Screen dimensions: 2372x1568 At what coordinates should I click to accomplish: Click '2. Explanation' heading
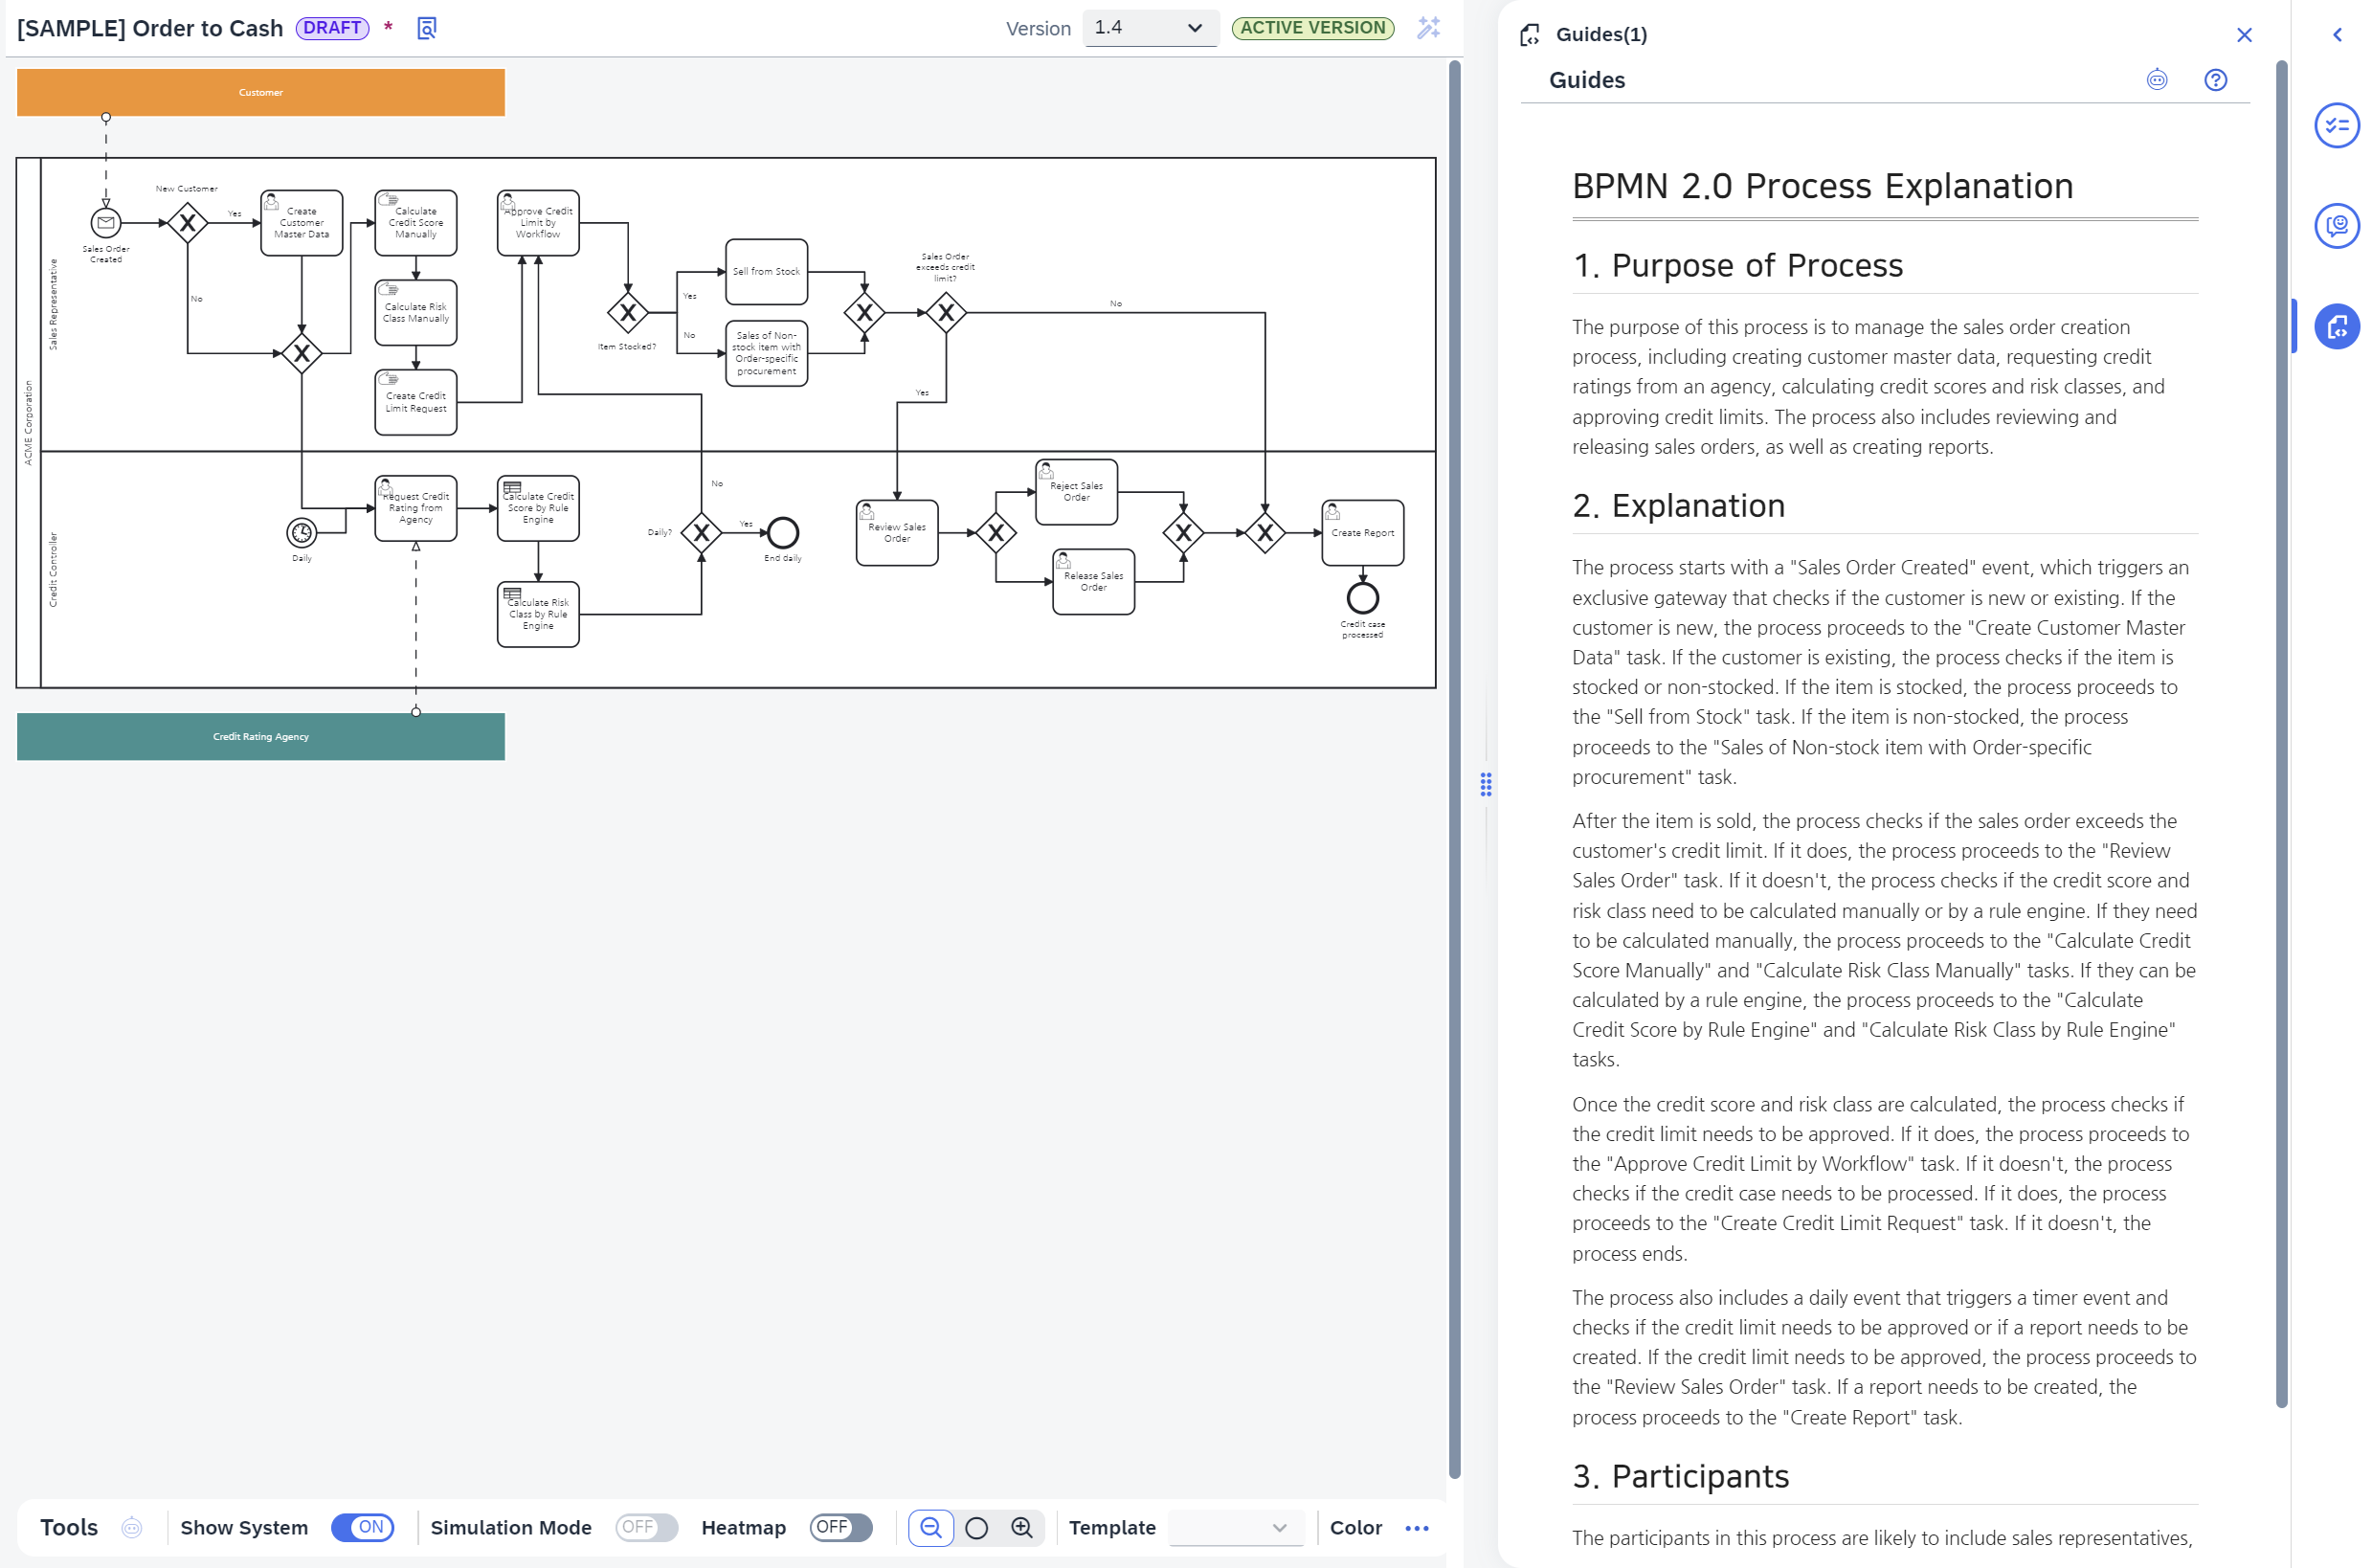click(x=1678, y=505)
